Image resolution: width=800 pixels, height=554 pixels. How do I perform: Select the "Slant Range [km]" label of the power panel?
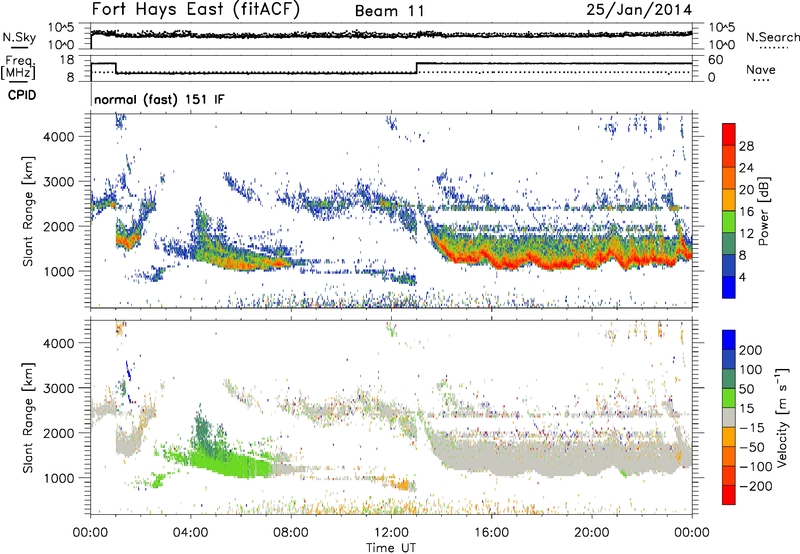(x=28, y=211)
